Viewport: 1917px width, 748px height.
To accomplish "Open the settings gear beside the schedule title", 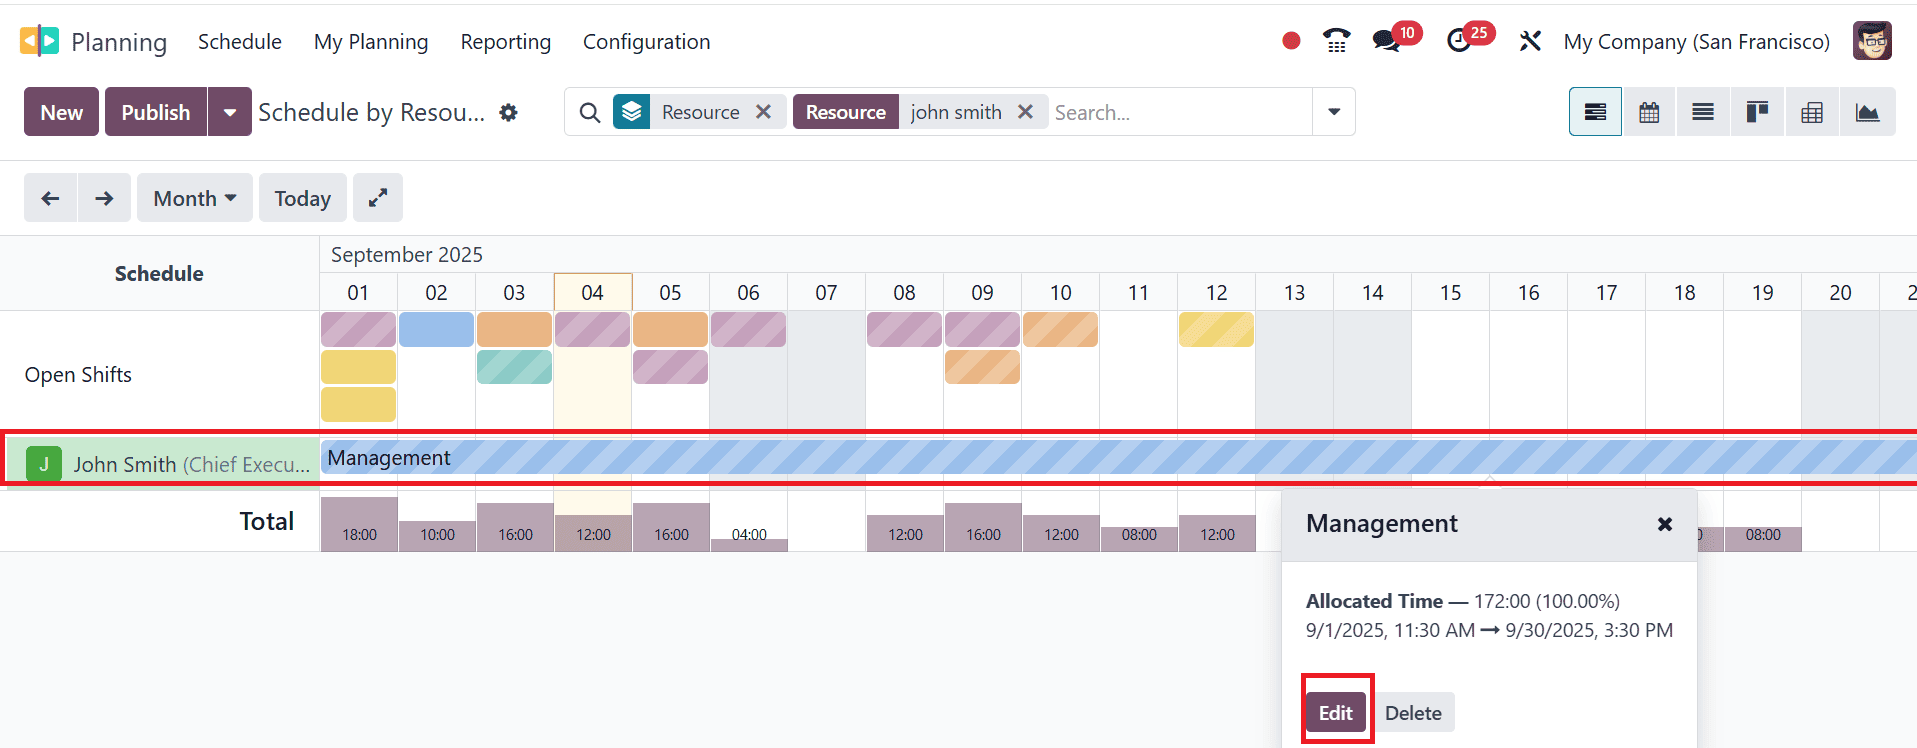I will click(509, 113).
